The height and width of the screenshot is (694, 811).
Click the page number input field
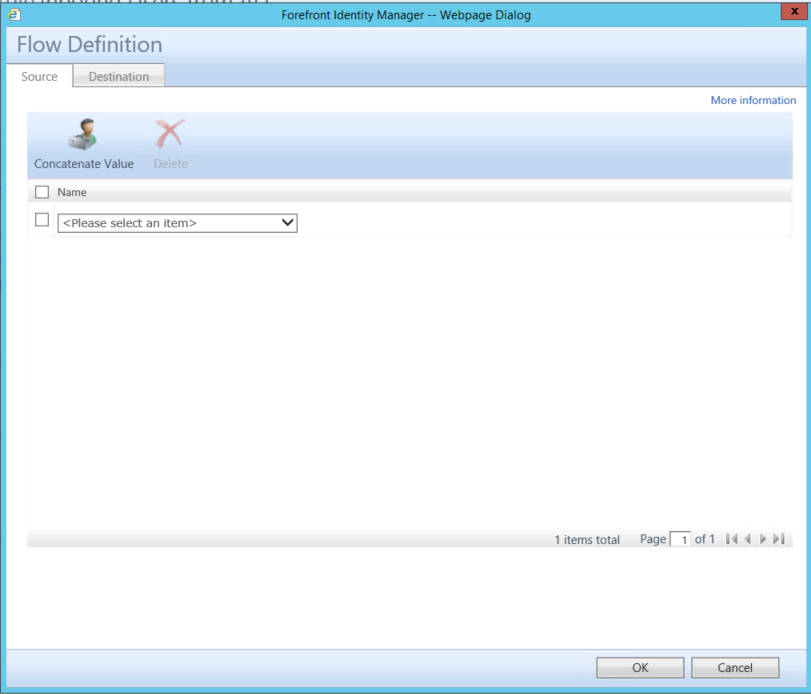(x=680, y=539)
